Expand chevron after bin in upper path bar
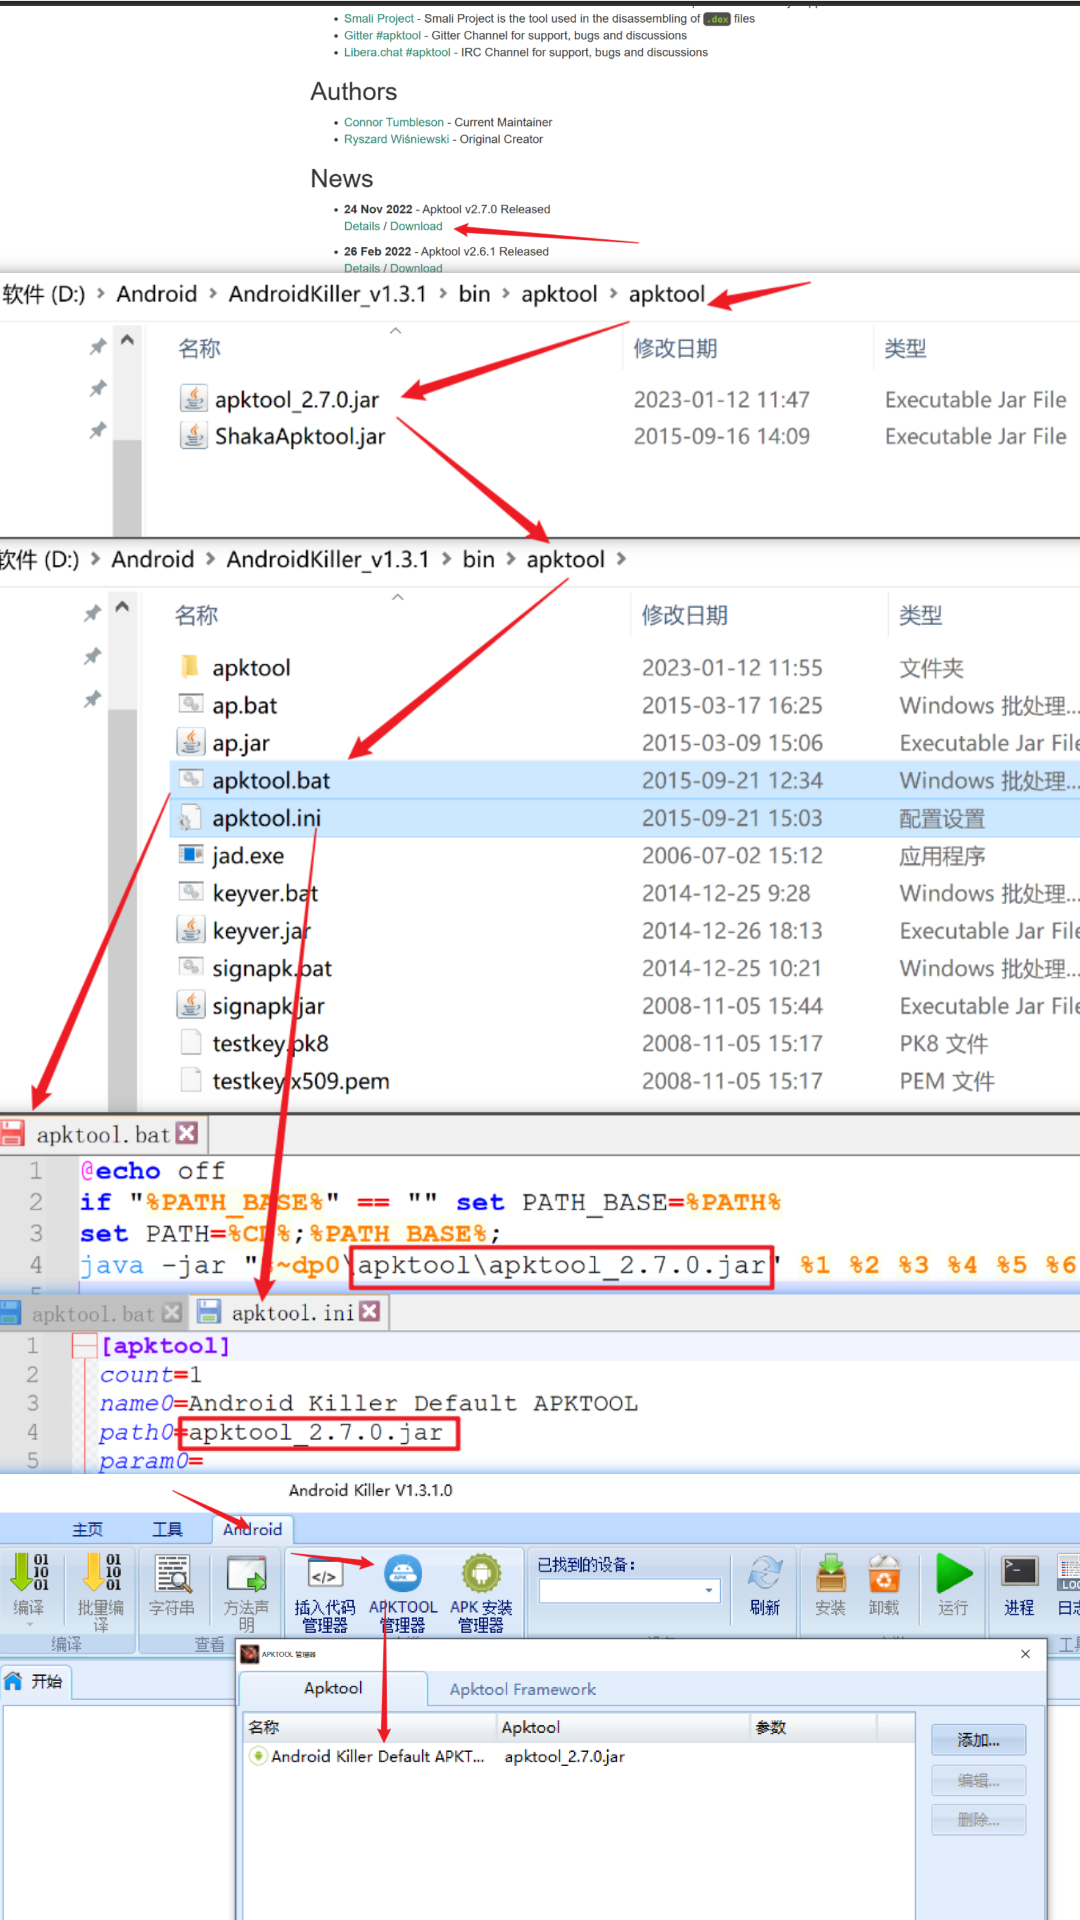The height and width of the screenshot is (1920, 1080). [506, 294]
